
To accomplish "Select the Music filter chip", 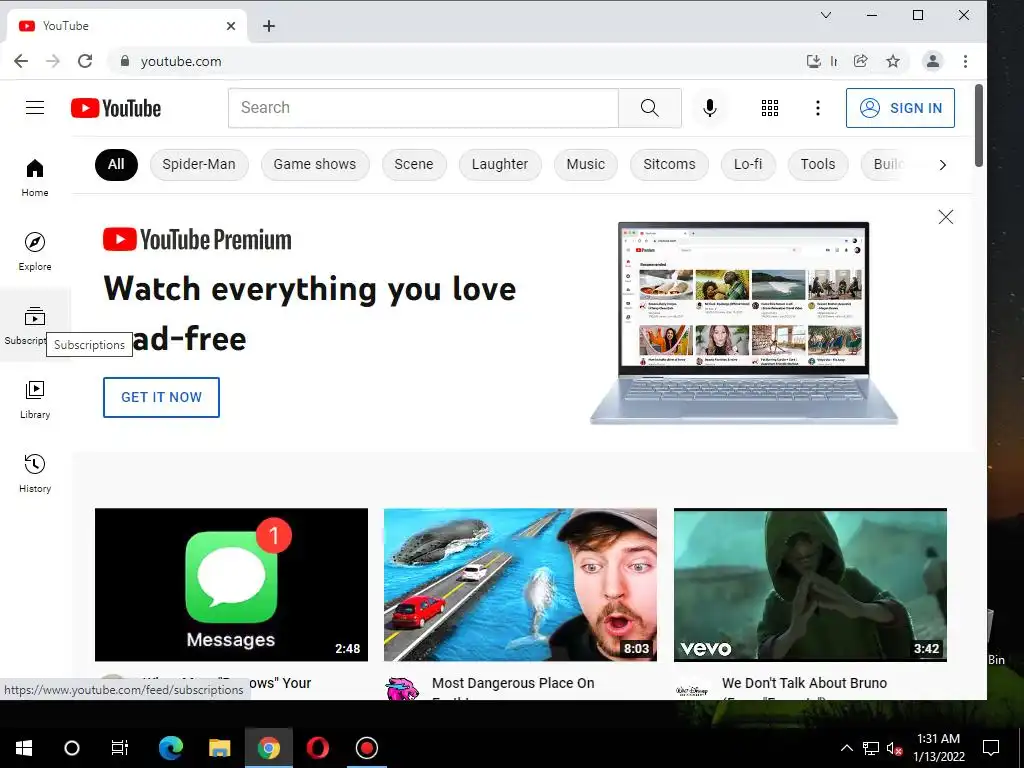I will 586,165.
